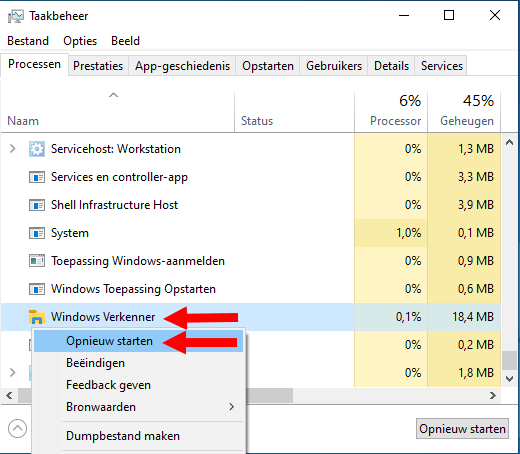Select the System process name
The image size is (520, 454).
click(x=70, y=233)
